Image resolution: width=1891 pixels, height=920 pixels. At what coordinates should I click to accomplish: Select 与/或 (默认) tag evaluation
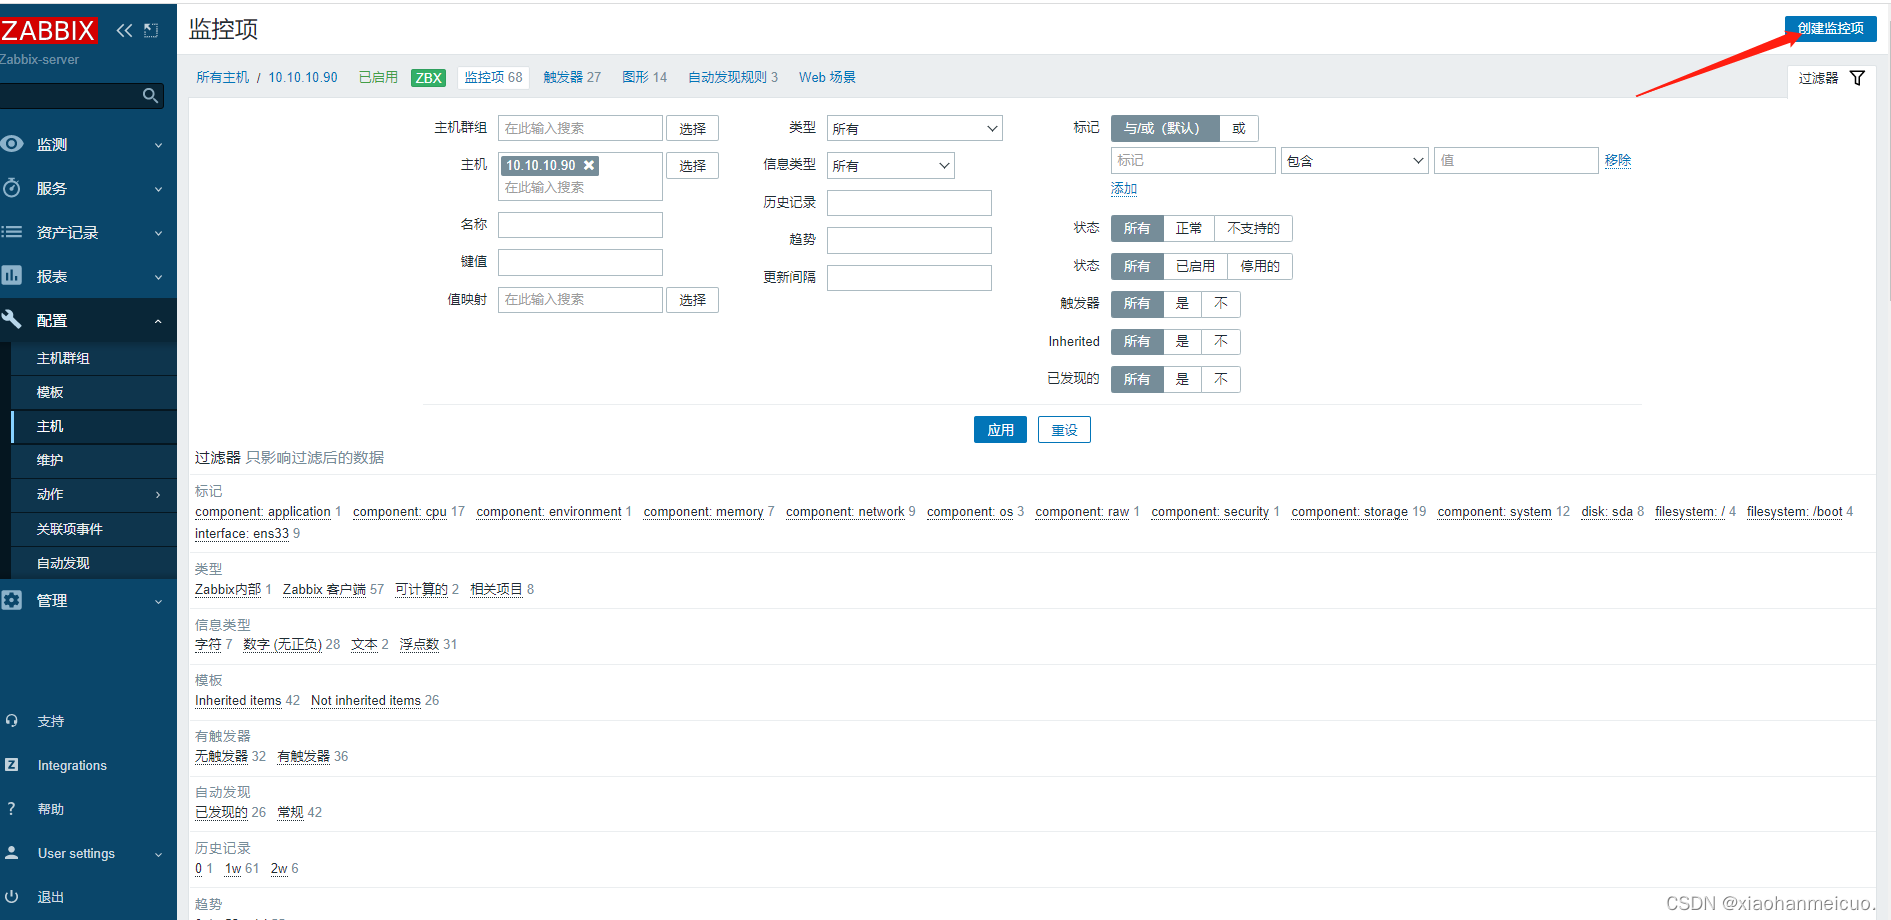coord(1164,128)
